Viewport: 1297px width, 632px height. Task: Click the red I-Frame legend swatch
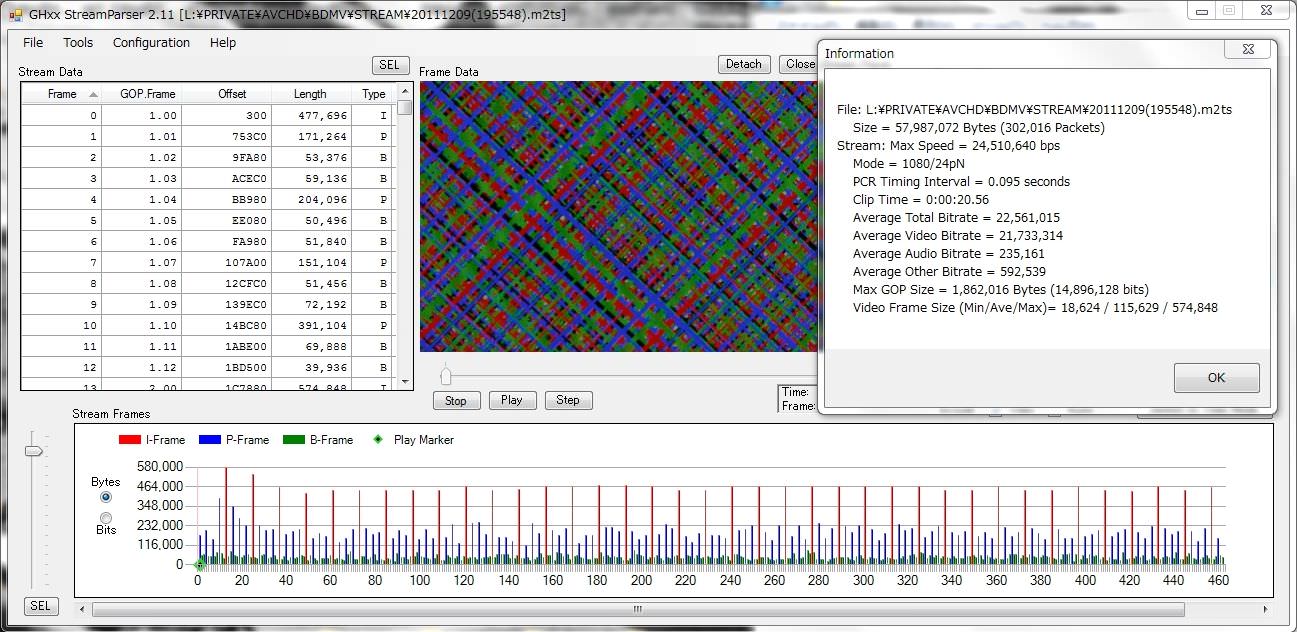(129, 440)
